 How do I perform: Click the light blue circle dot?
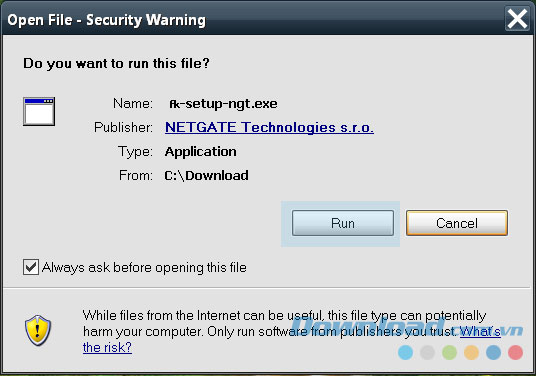click(x=405, y=352)
